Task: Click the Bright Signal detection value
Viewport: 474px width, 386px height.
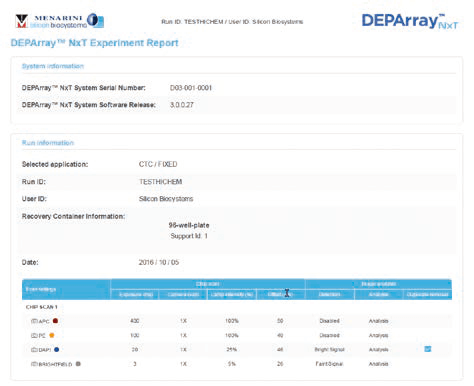Action: (329, 349)
